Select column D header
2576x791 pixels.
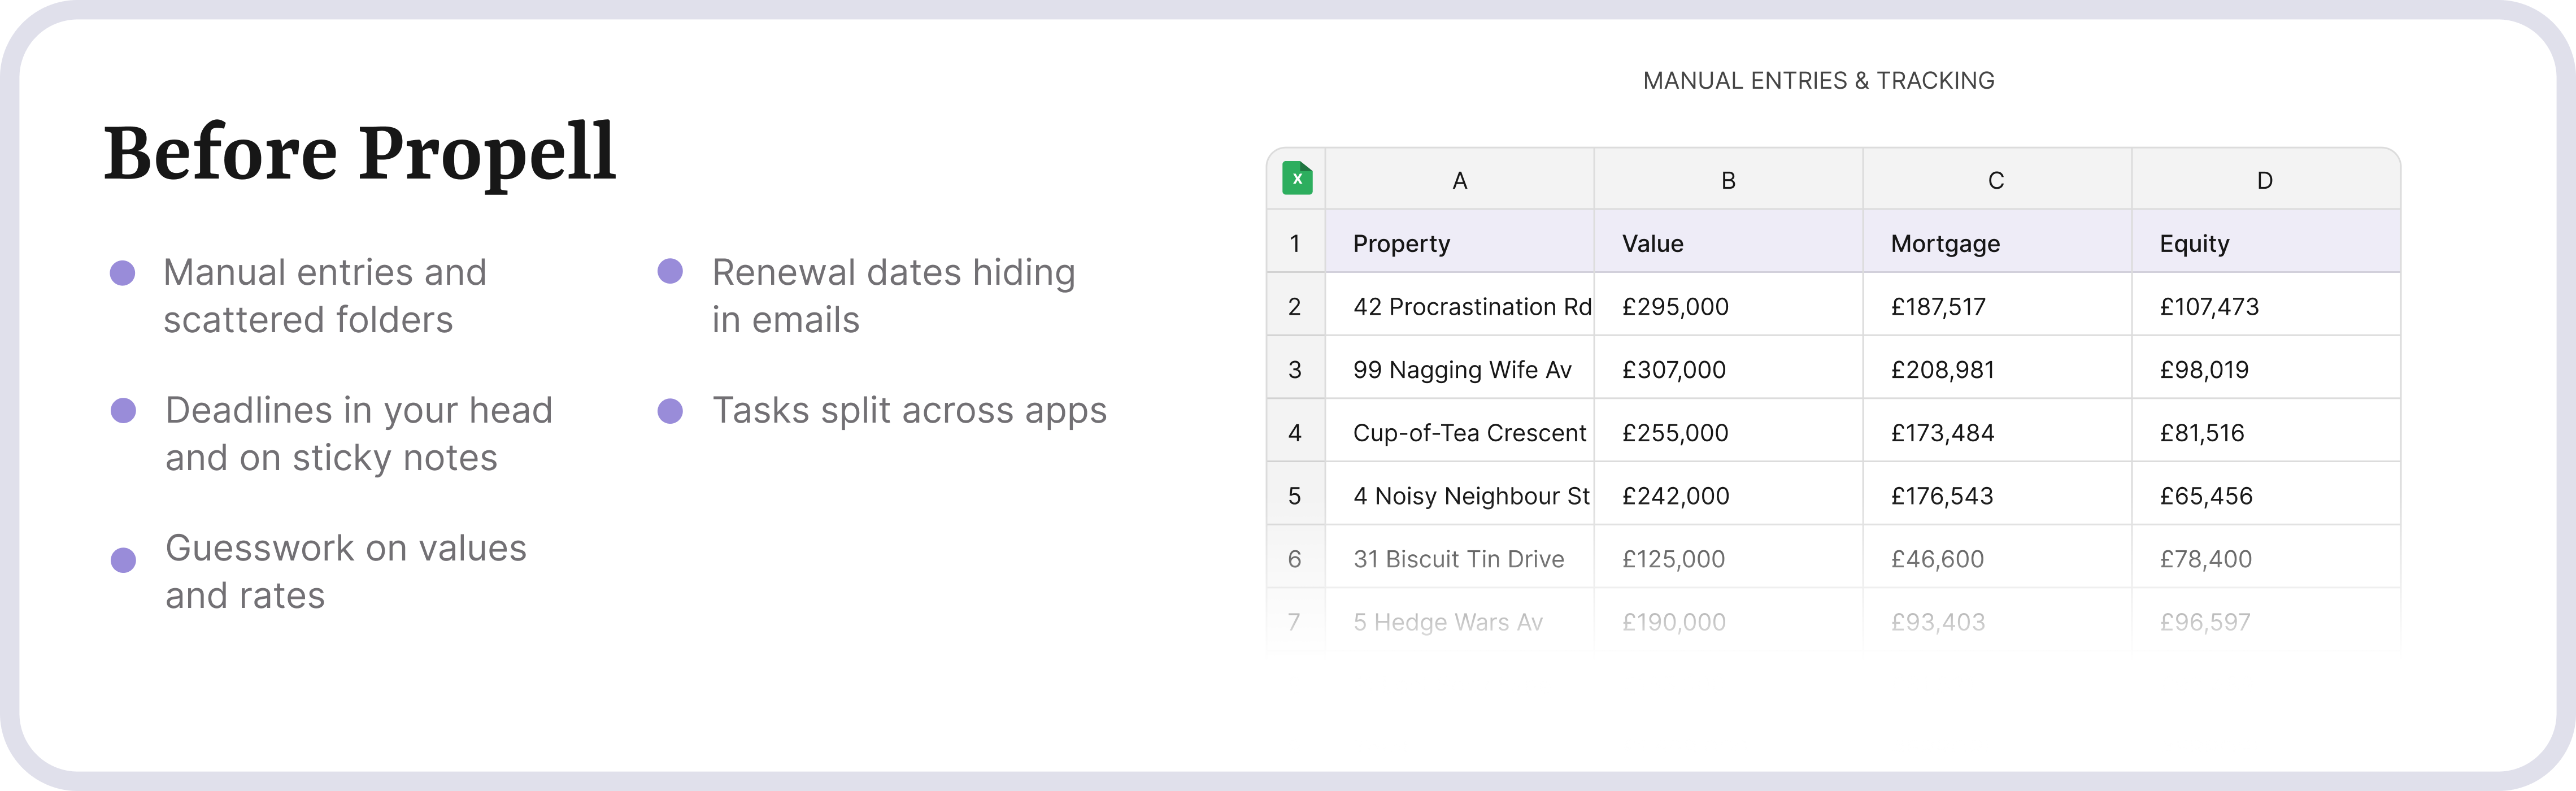pyautogui.click(x=2265, y=181)
